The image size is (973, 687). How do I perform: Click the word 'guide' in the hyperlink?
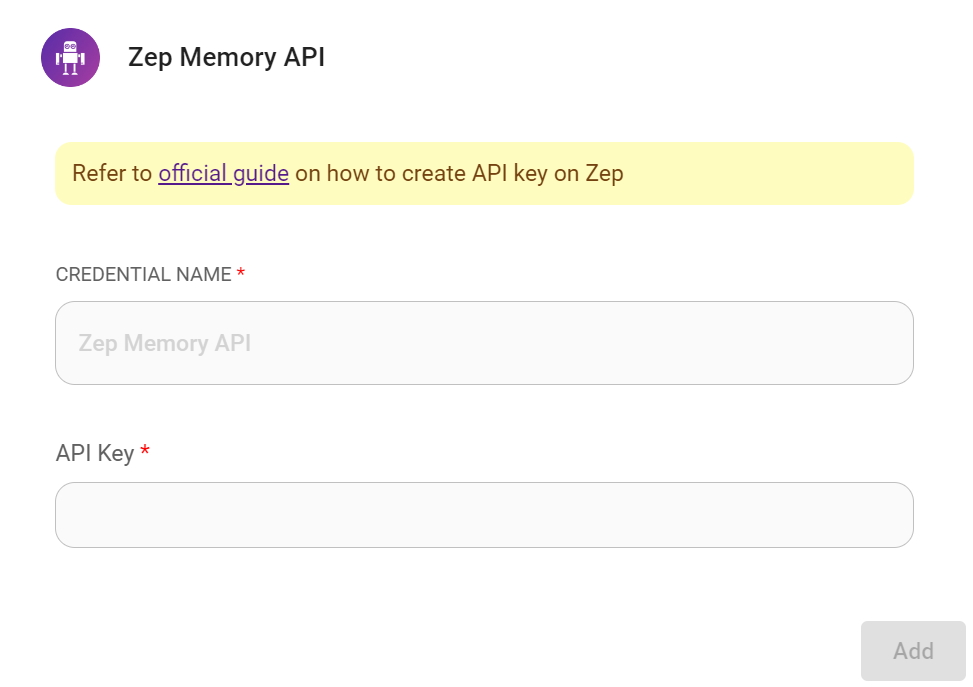pos(261,173)
